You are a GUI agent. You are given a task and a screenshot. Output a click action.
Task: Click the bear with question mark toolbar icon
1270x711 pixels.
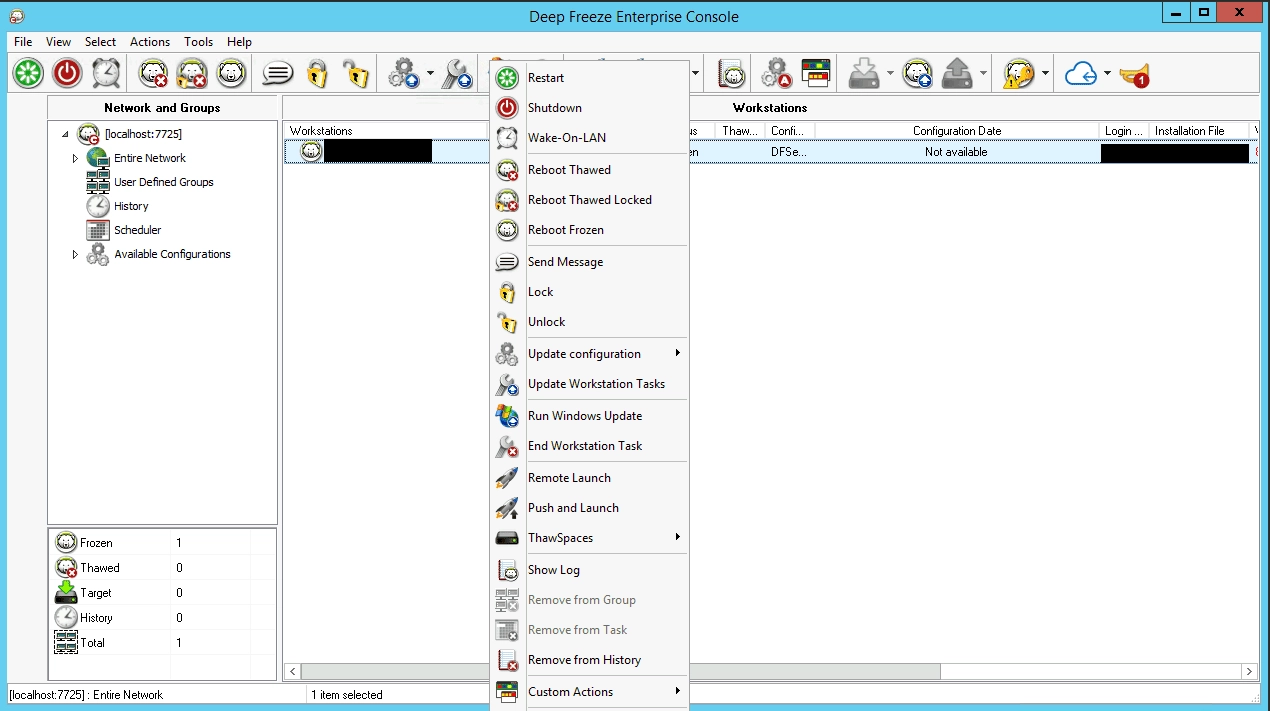(x=1019, y=73)
